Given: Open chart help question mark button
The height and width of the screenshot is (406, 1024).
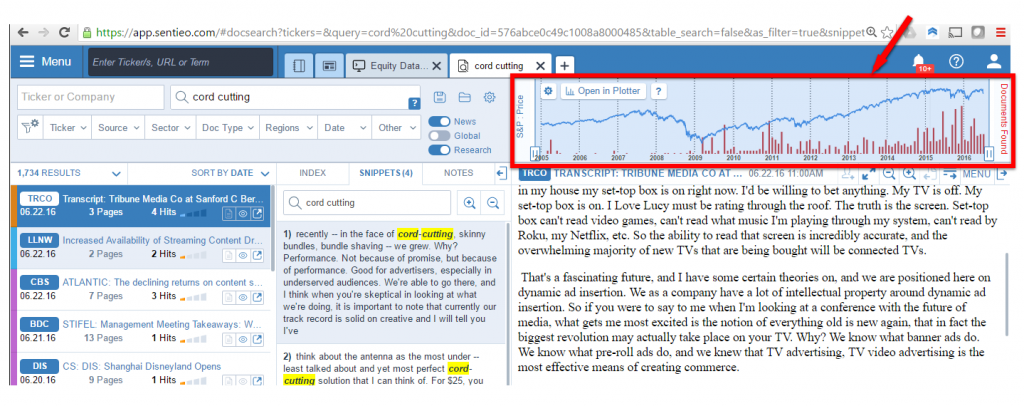Looking at the screenshot, I should click(x=658, y=91).
